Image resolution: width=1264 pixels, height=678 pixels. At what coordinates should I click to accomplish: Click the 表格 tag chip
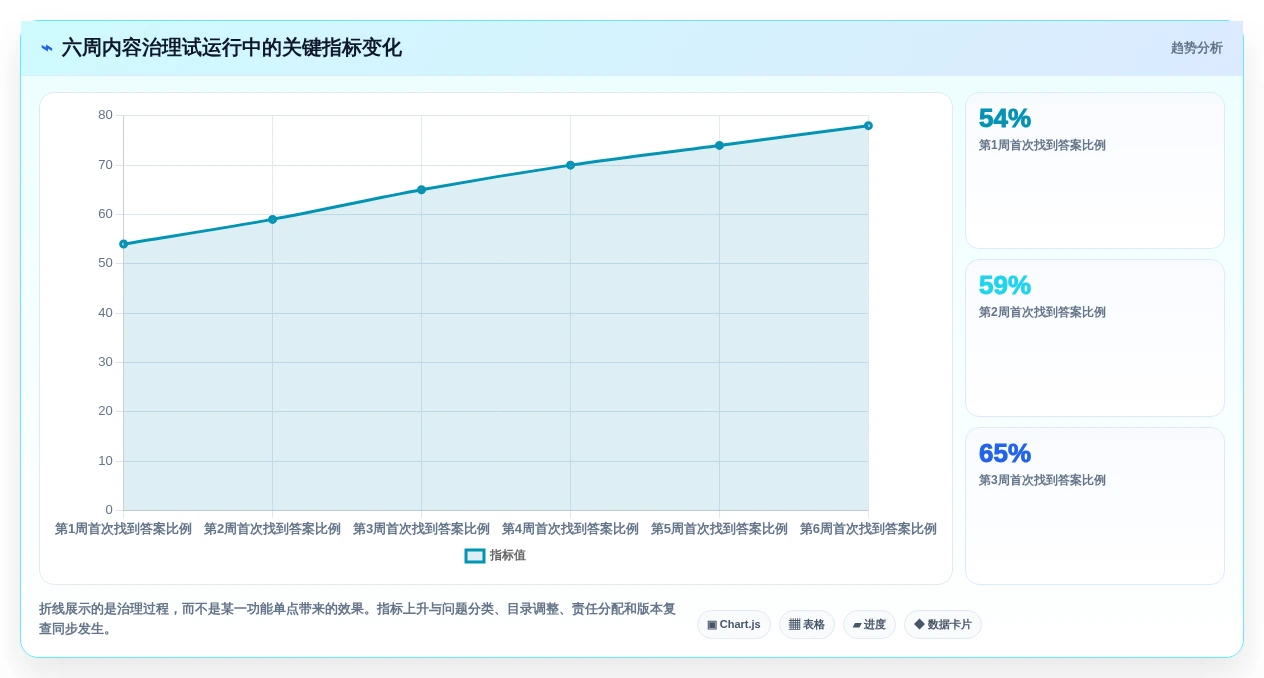click(x=807, y=625)
